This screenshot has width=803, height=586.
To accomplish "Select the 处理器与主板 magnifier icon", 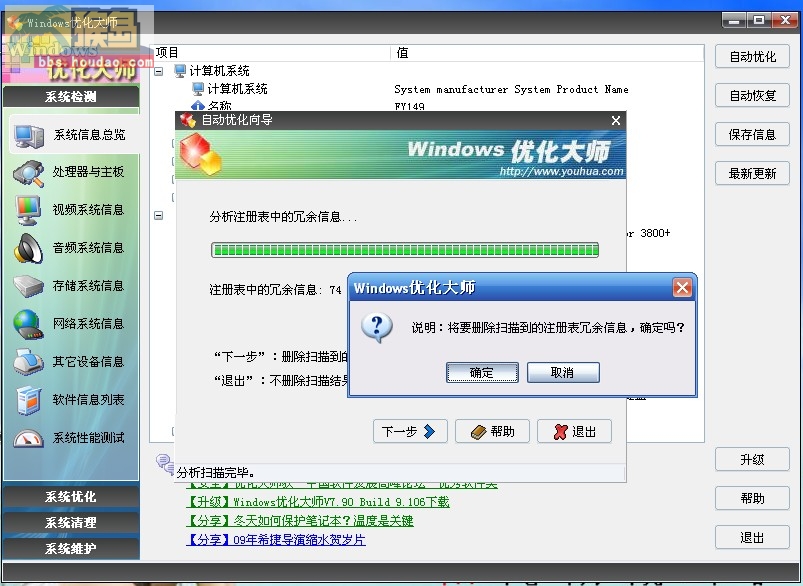I will pos(29,173).
